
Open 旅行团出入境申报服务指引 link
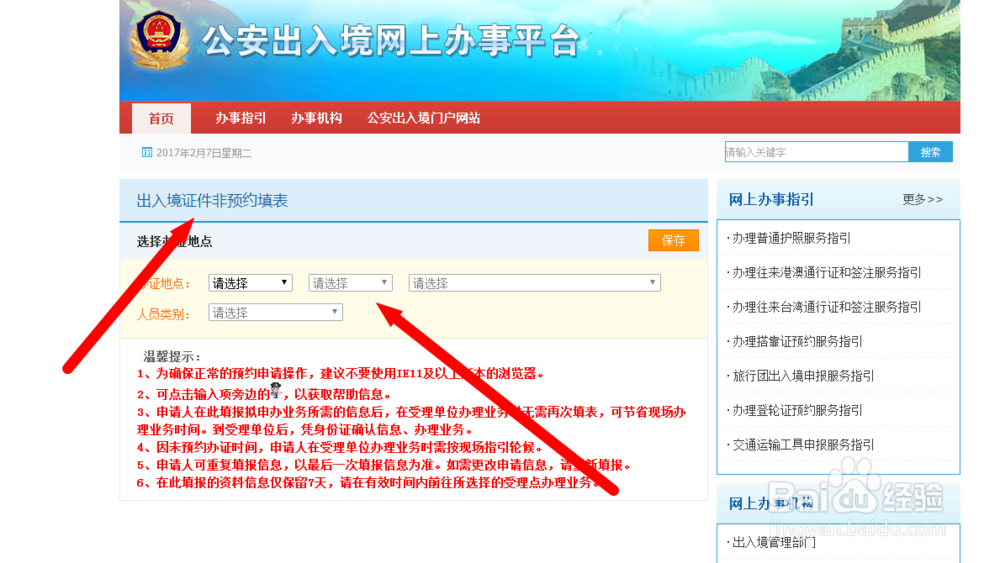(802, 376)
